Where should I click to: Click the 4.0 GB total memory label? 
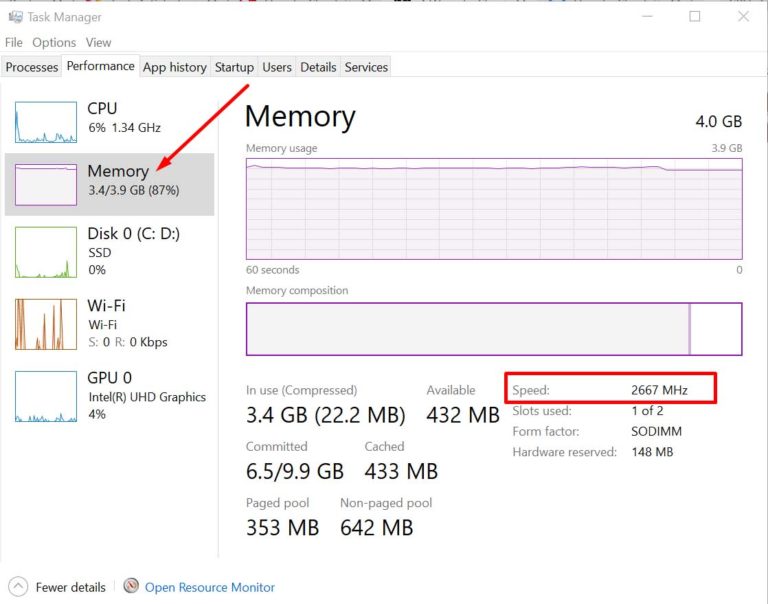point(719,121)
